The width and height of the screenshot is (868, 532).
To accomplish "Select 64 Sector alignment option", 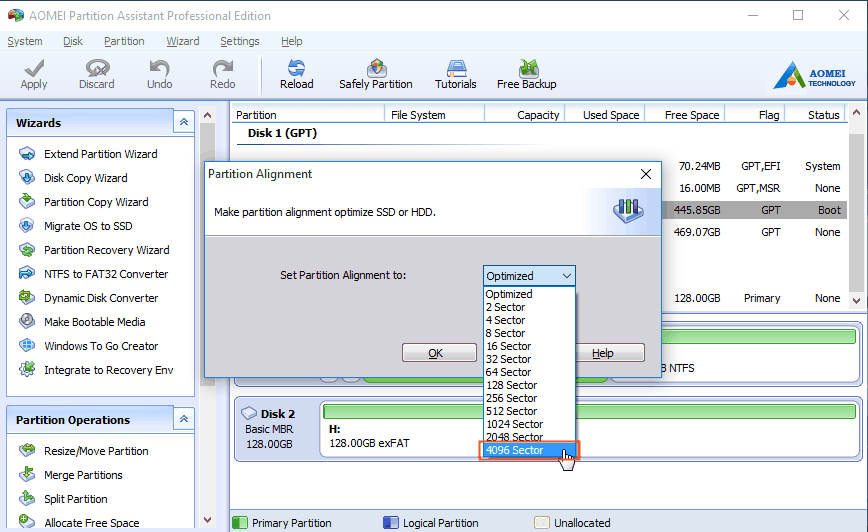I will click(529, 372).
